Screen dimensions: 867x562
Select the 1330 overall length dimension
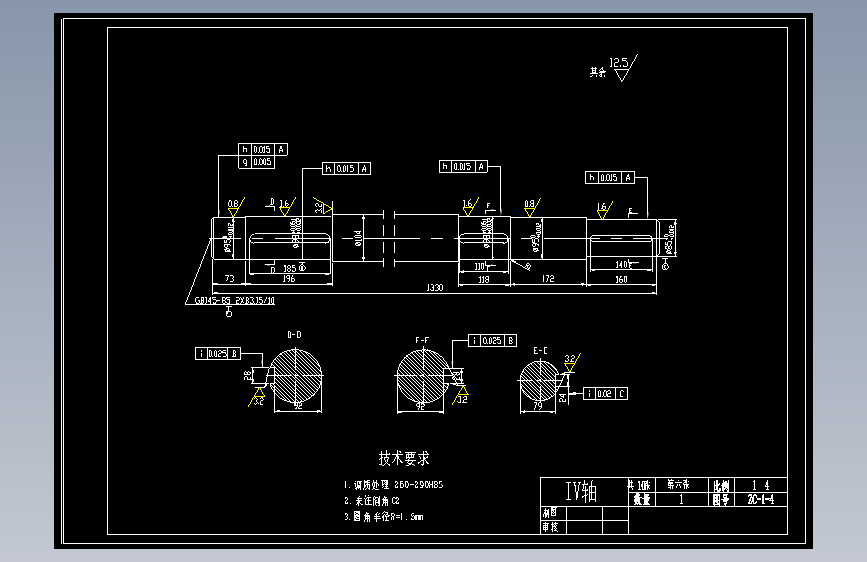[435, 288]
